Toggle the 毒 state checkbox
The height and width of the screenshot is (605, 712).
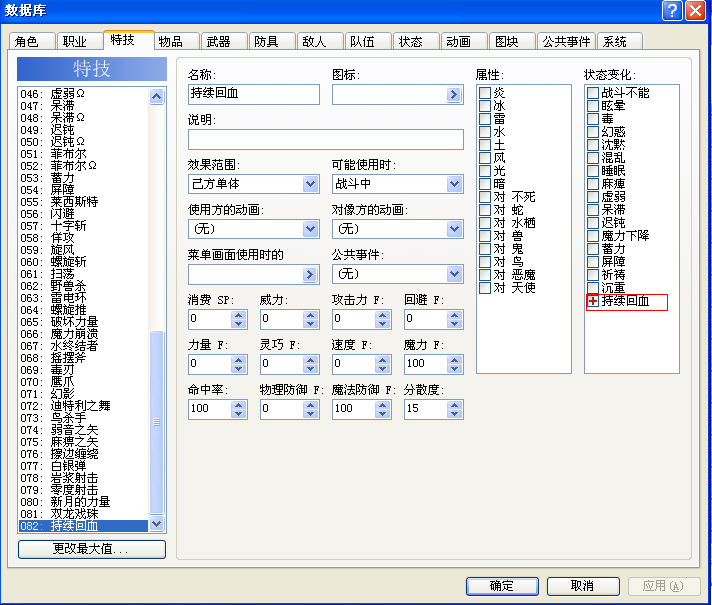(x=593, y=119)
